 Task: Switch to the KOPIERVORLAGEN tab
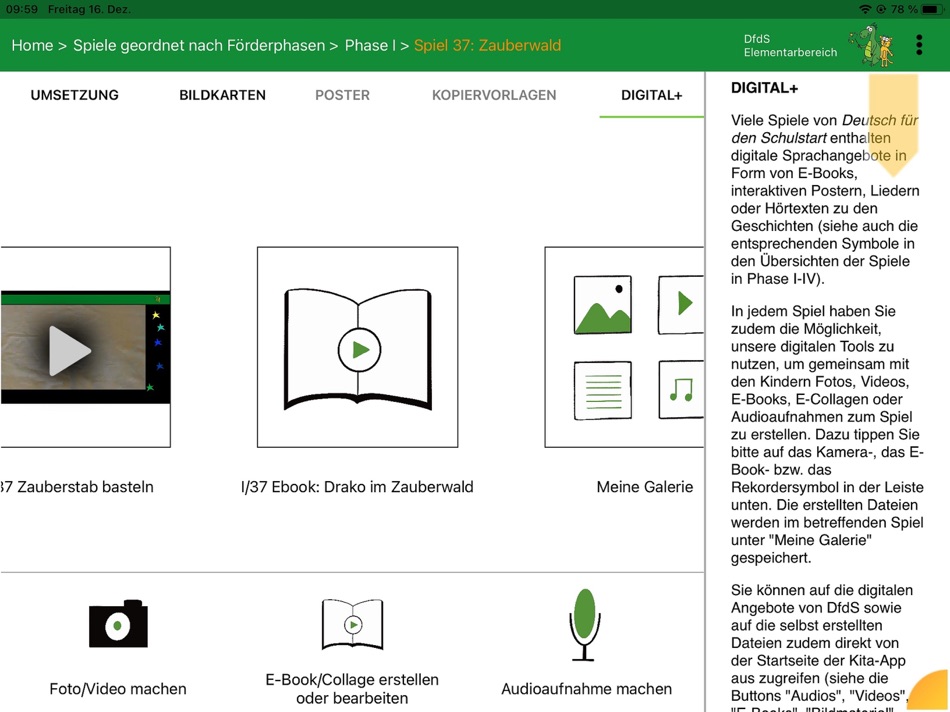494,95
